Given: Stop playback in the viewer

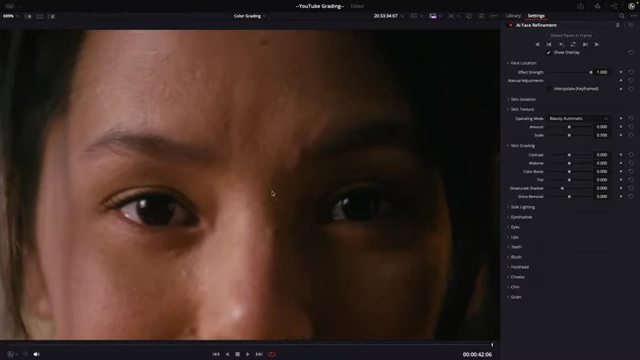Looking at the screenshot, I should click(x=238, y=354).
